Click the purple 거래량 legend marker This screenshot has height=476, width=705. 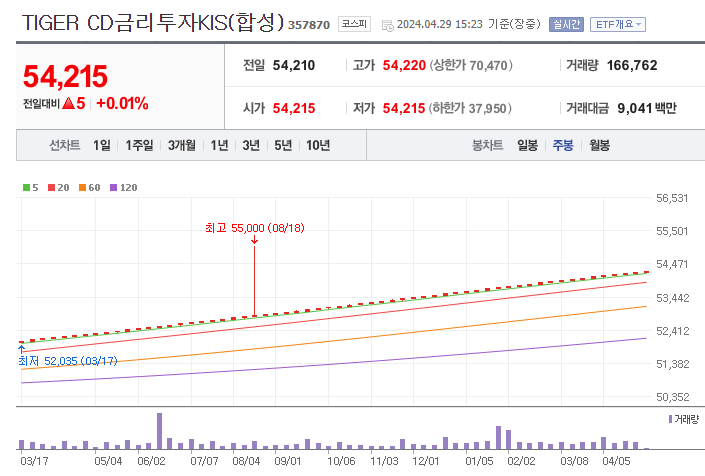670,419
